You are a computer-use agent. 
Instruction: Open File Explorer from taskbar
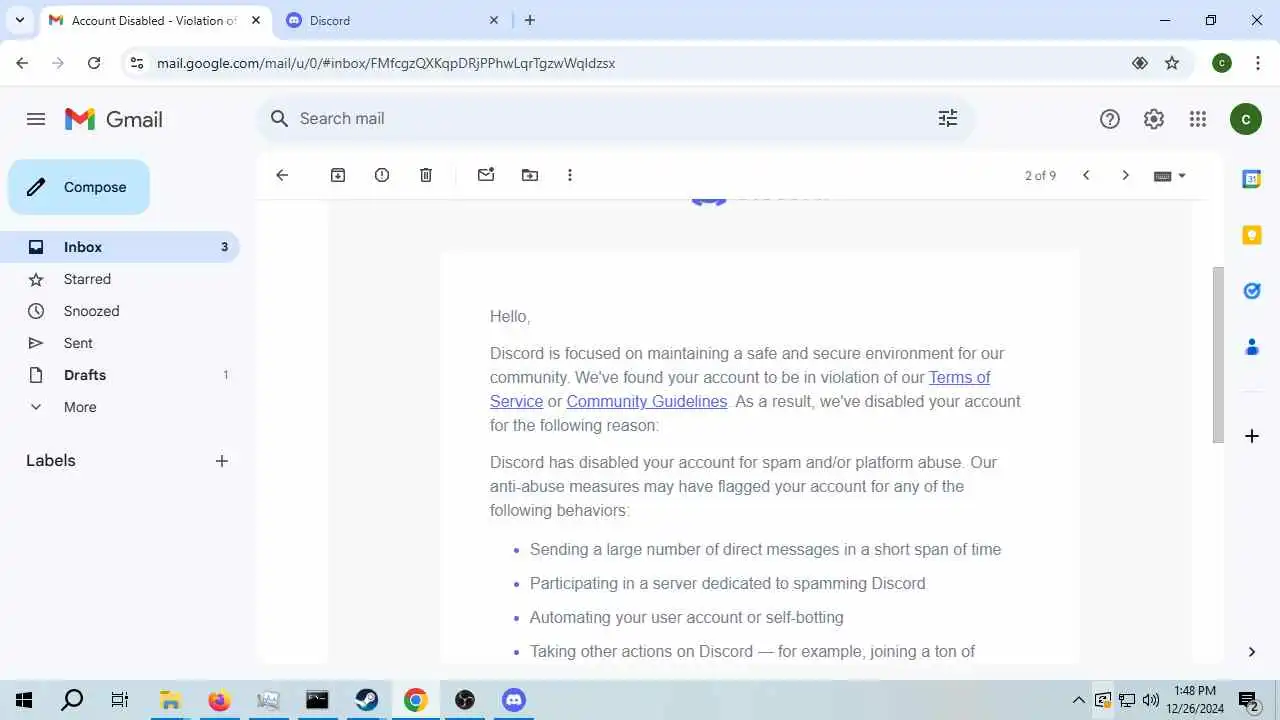click(170, 700)
